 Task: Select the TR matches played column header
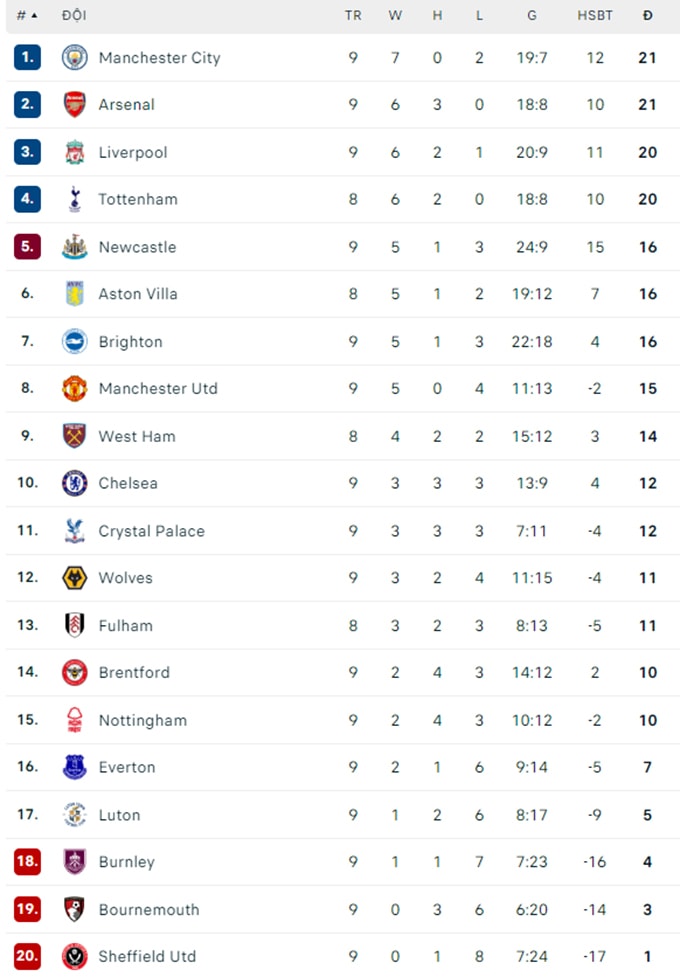[353, 16]
